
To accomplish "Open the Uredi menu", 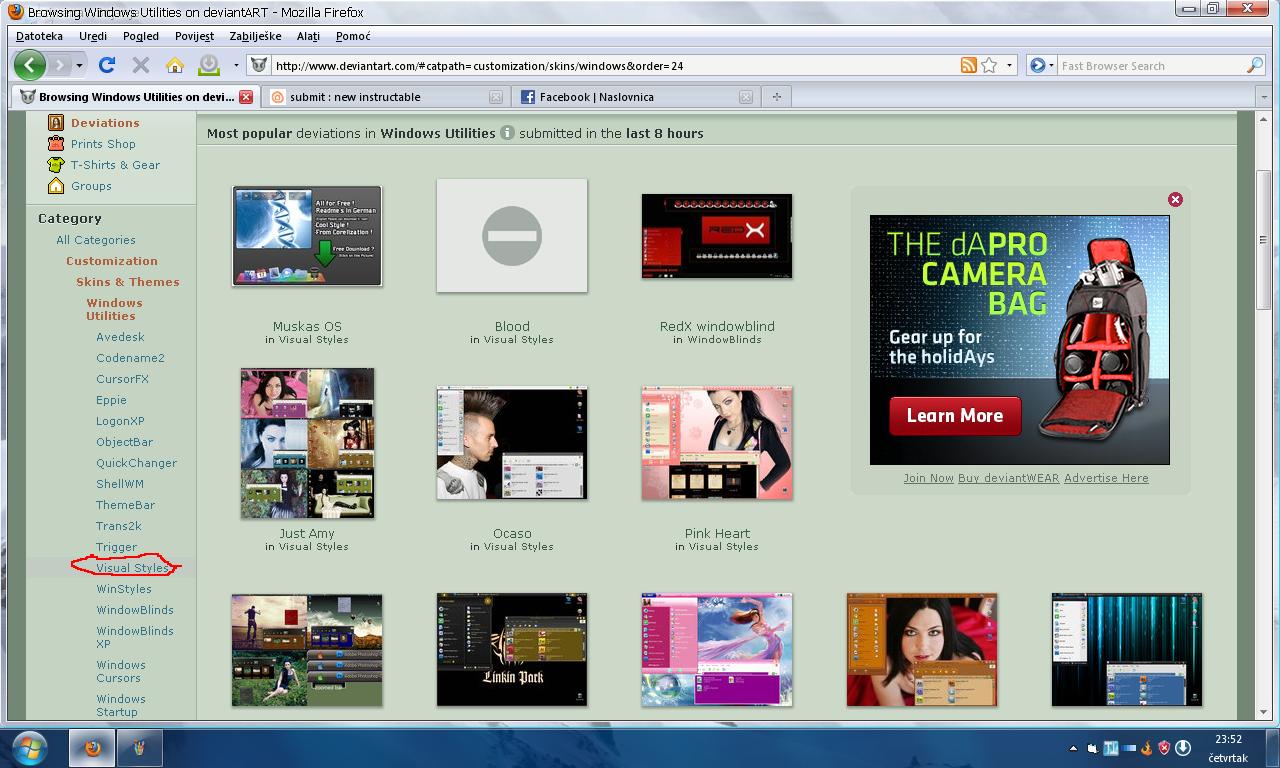I will [x=93, y=36].
